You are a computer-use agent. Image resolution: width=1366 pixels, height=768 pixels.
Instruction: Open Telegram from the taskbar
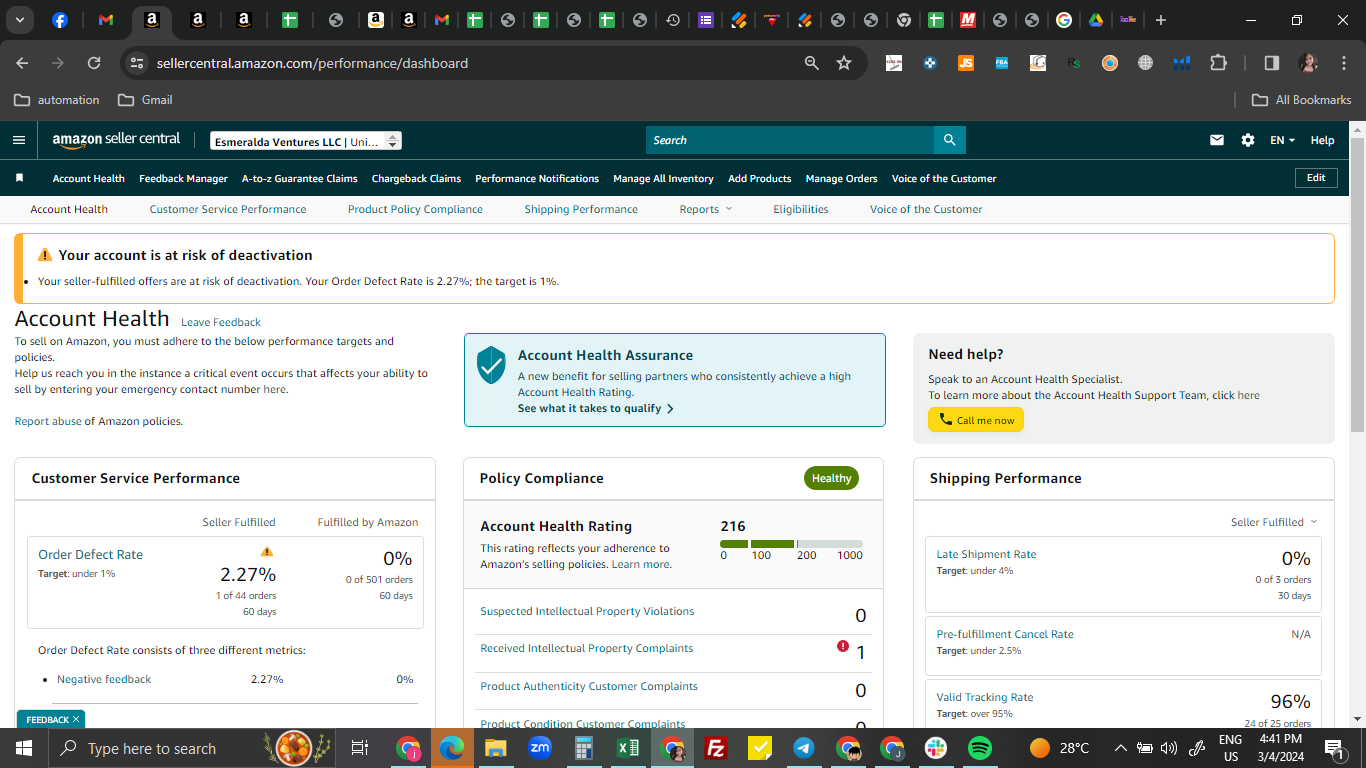[x=803, y=748]
